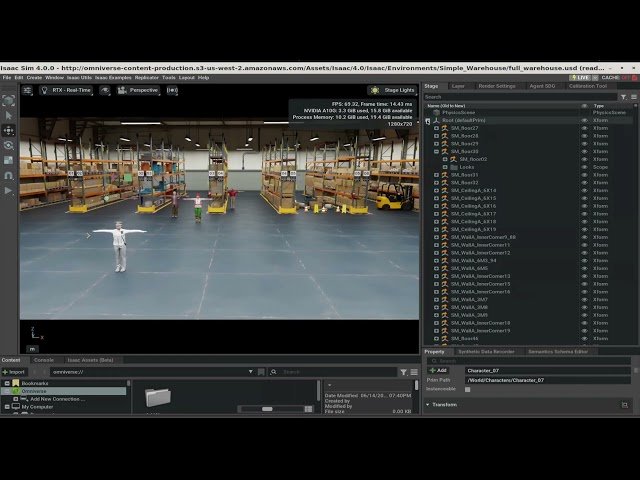This screenshot has height=480, width=640.
Task: Switch to the Isaac Assets (Beta) tab
Action: [x=90, y=360]
